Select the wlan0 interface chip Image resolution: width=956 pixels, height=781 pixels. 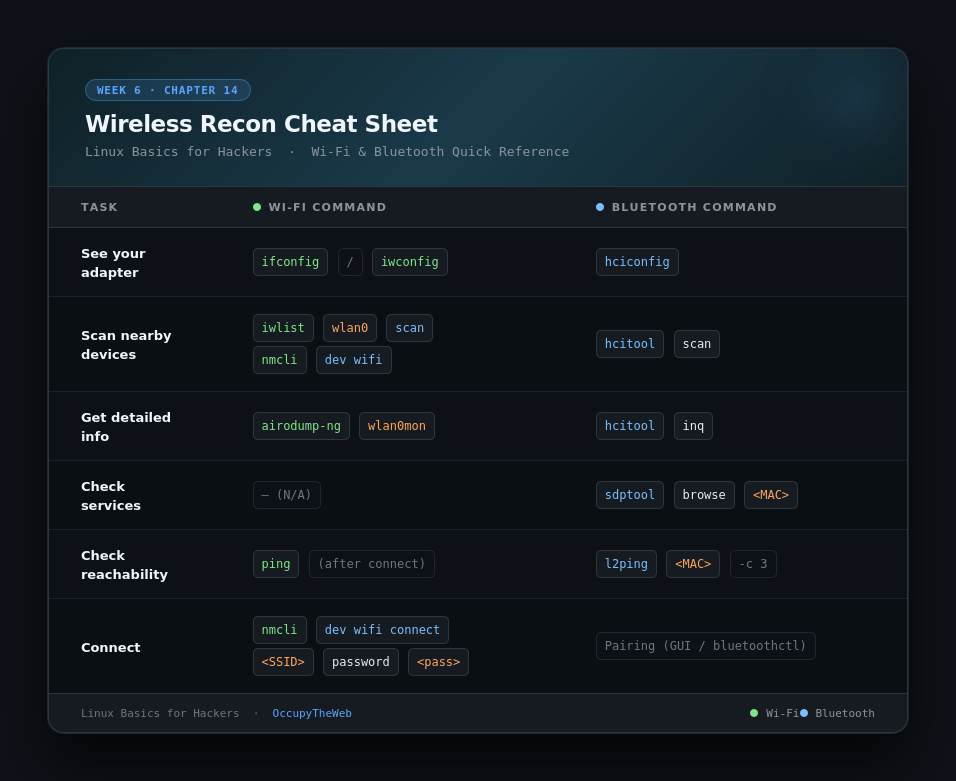click(350, 328)
